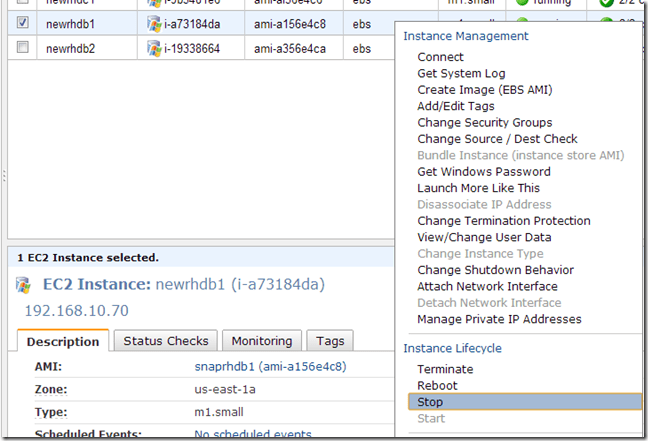Click Get System Log menu item
Screen dimensions: 648x441
coord(461,73)
